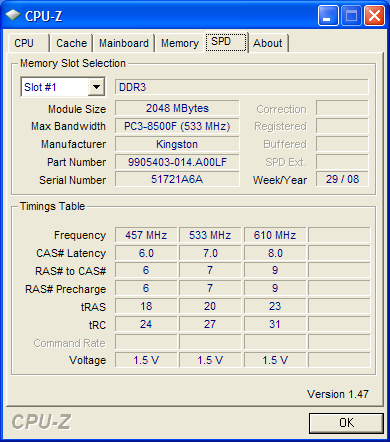
Task: Click the Slot #1 combo box text
Action: coord(40,87)
